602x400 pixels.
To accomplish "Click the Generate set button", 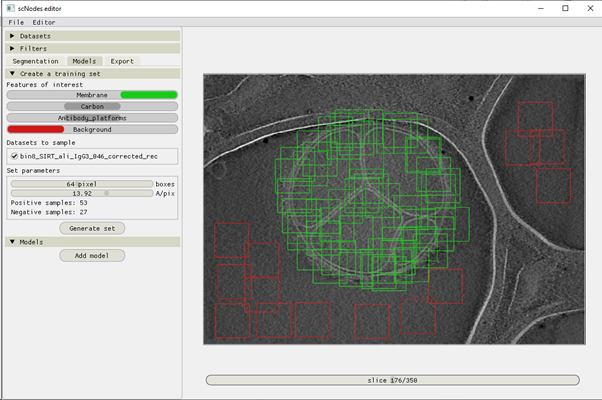I will (92, 228).
